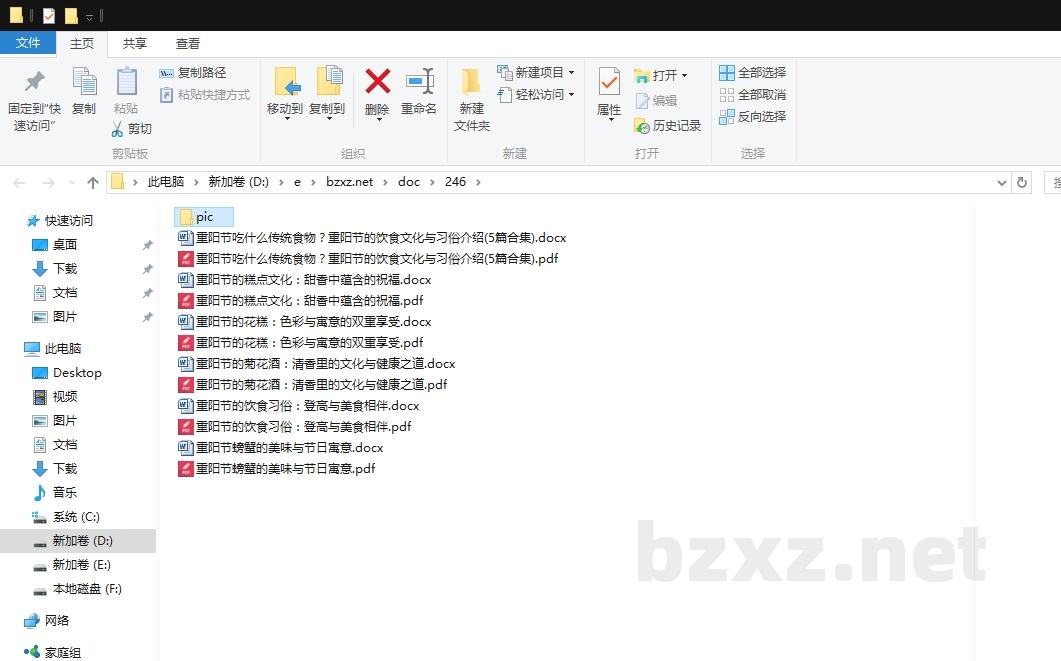Click the Rename icon in ribbon

[x=419, y=83]
